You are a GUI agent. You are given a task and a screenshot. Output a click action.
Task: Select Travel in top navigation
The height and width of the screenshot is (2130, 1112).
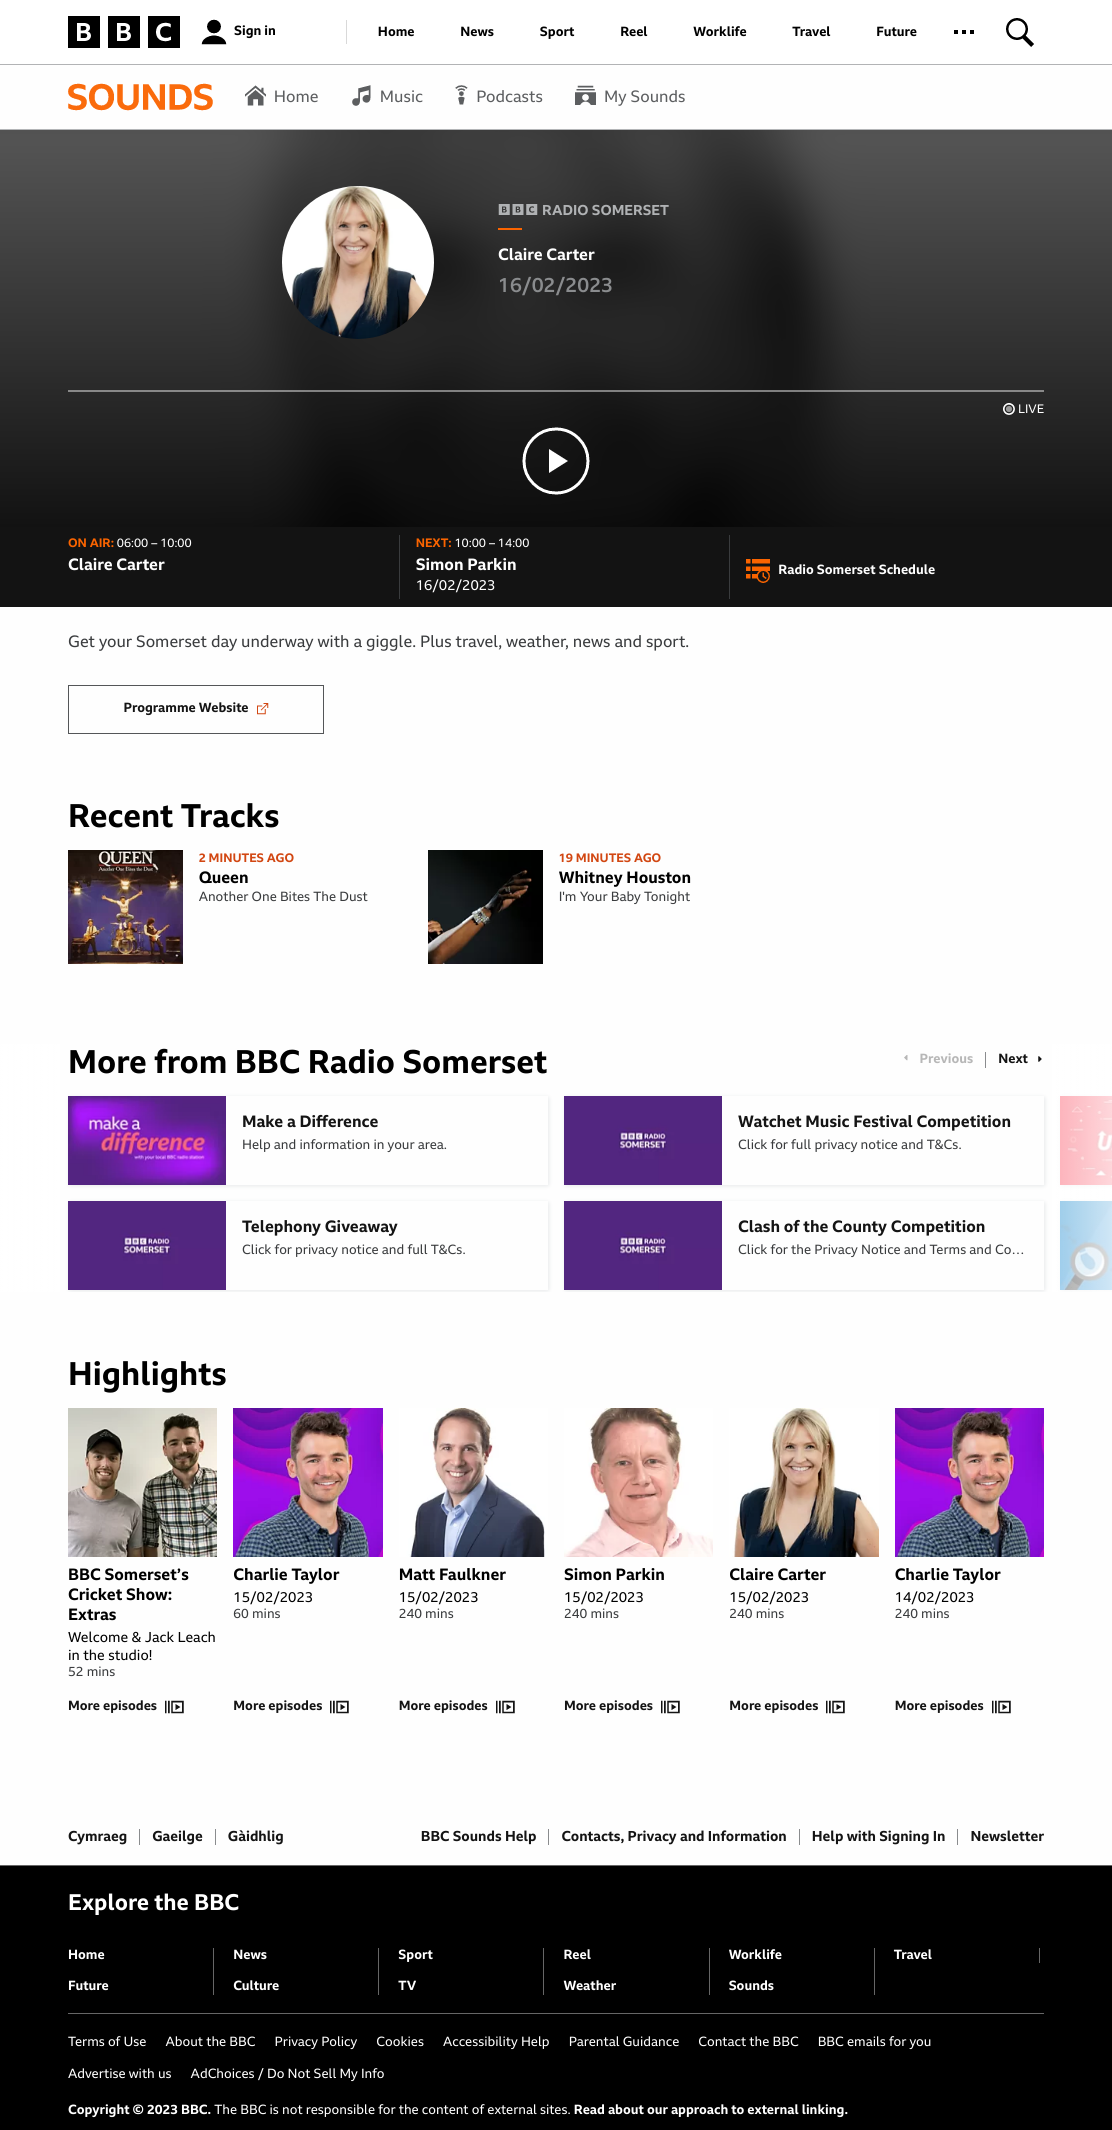coord(811,32)
